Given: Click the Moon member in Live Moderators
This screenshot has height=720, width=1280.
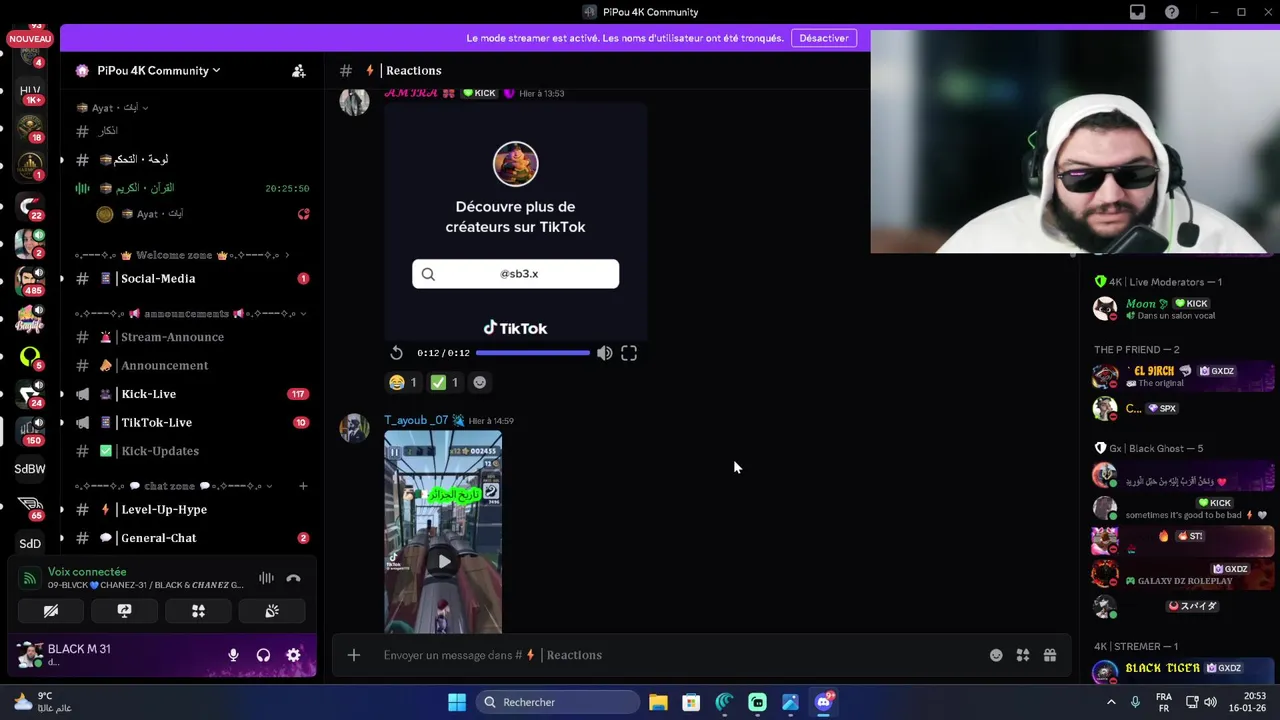Looking at the screenshot, I should click(x=1183, y=309).
